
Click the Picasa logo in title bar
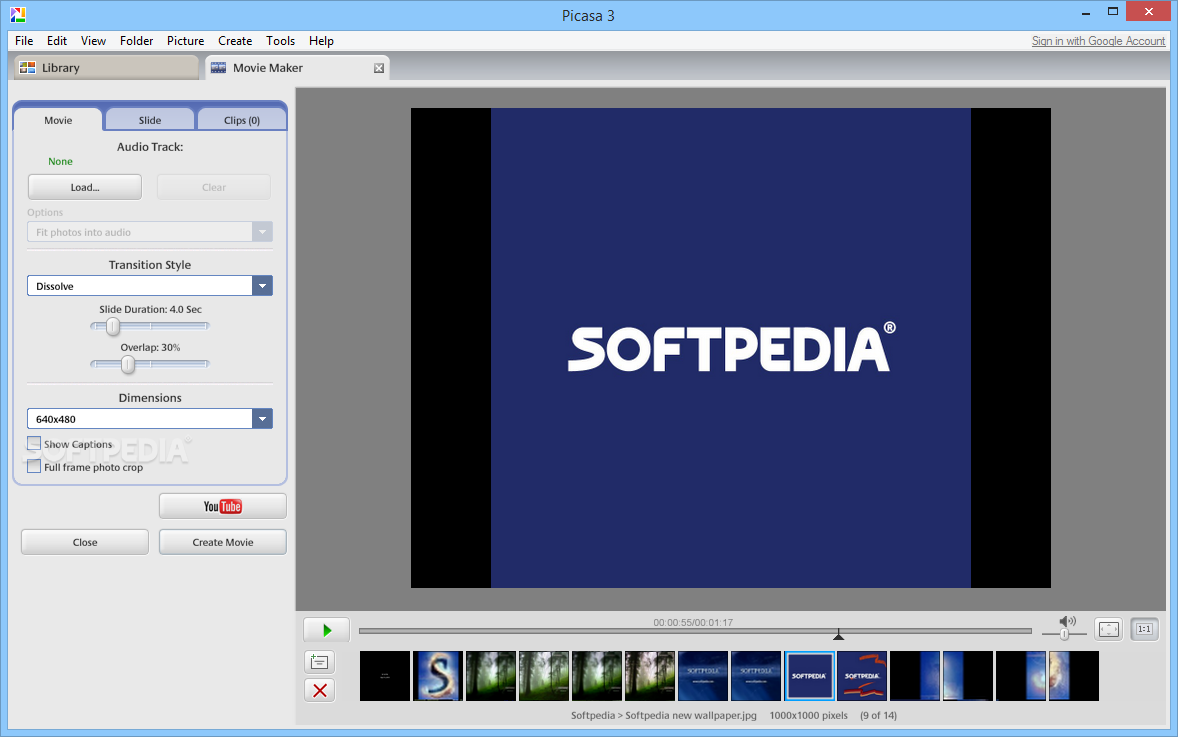(x=18, y=14)
